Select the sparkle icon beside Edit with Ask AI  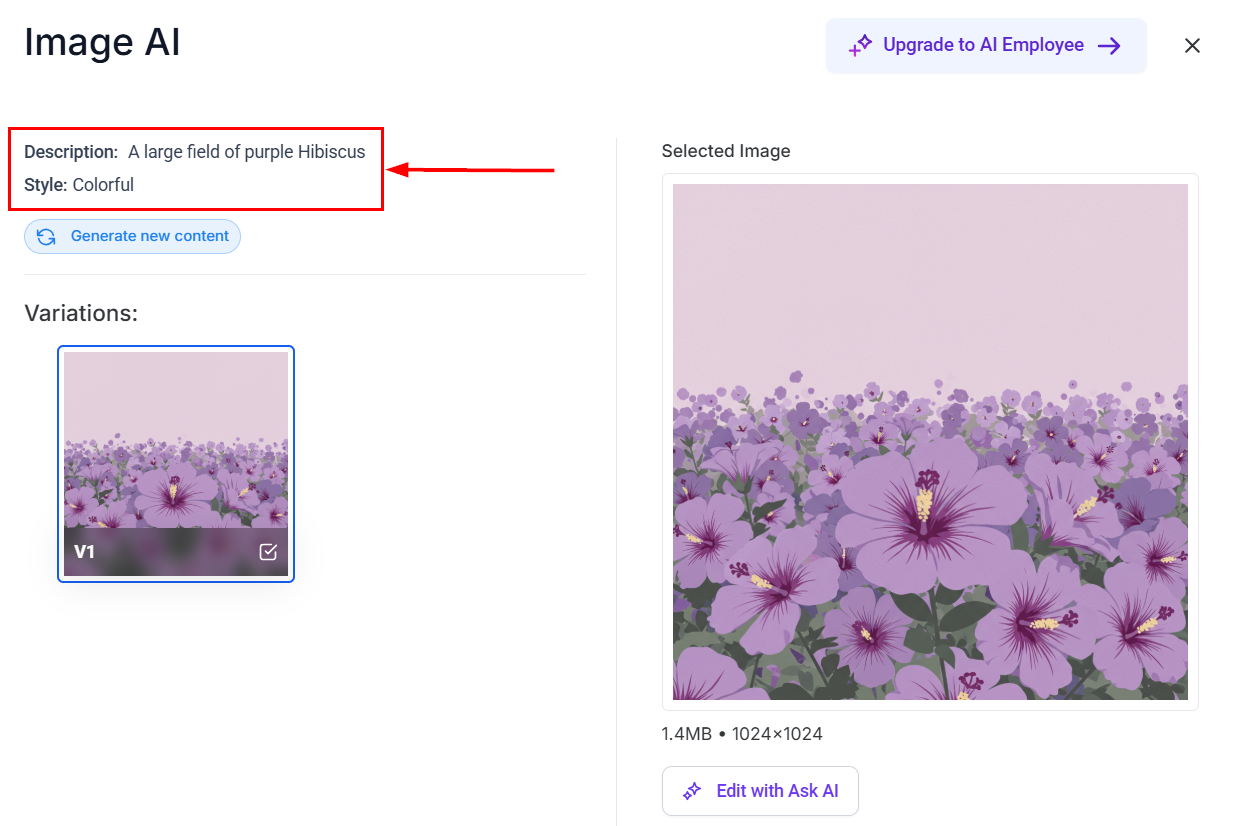click(x=691, y=791)
